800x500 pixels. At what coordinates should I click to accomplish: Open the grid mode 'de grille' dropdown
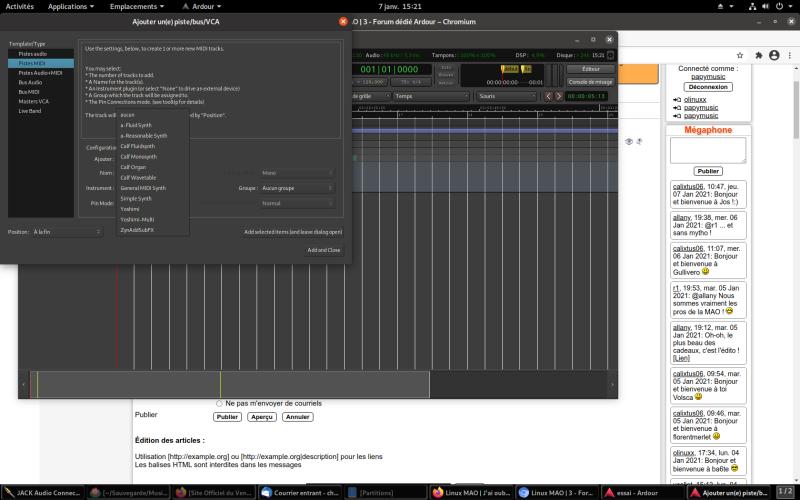click(371, 96)
